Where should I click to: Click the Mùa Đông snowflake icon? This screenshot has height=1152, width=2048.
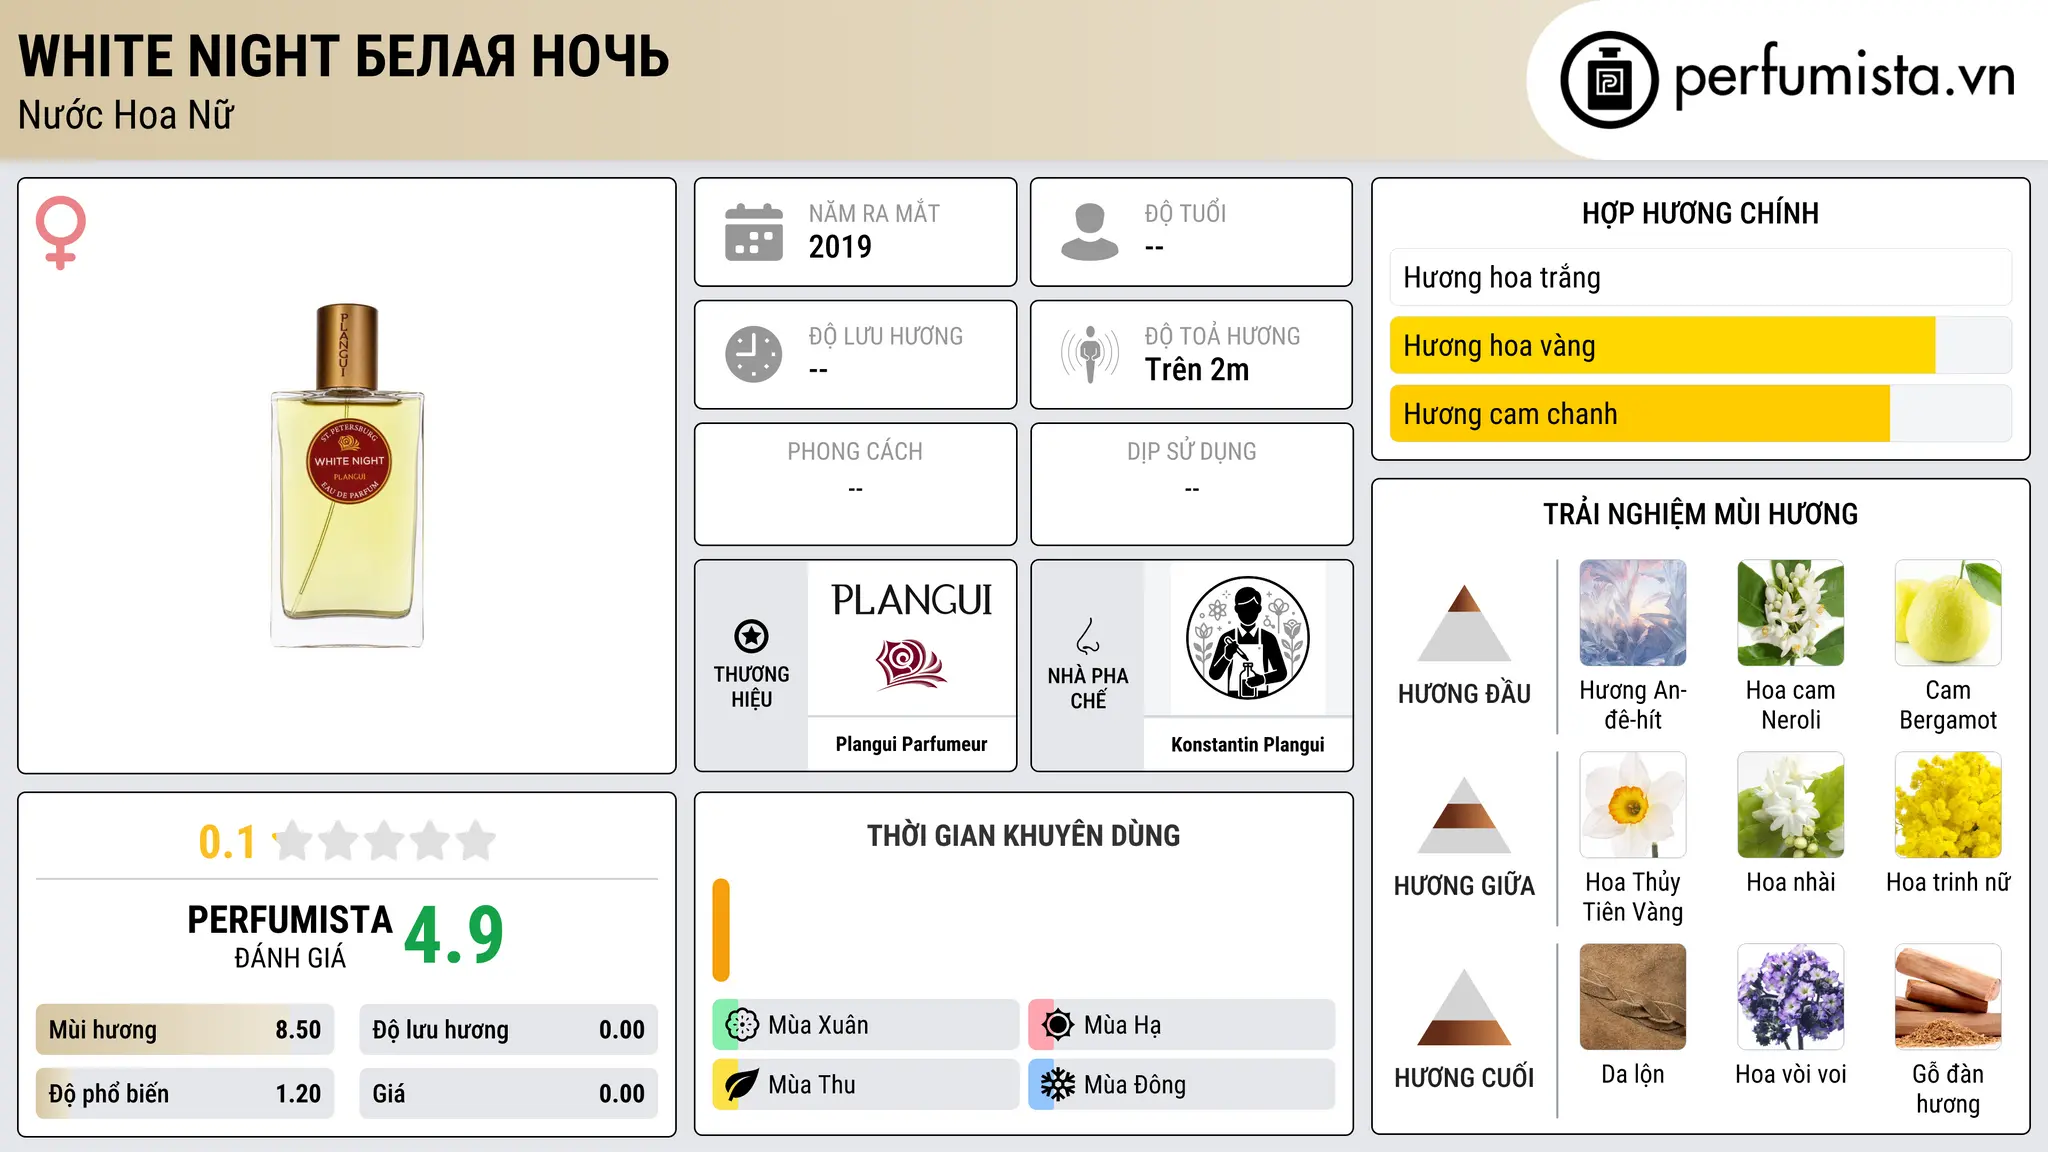pos(1058,1085)
